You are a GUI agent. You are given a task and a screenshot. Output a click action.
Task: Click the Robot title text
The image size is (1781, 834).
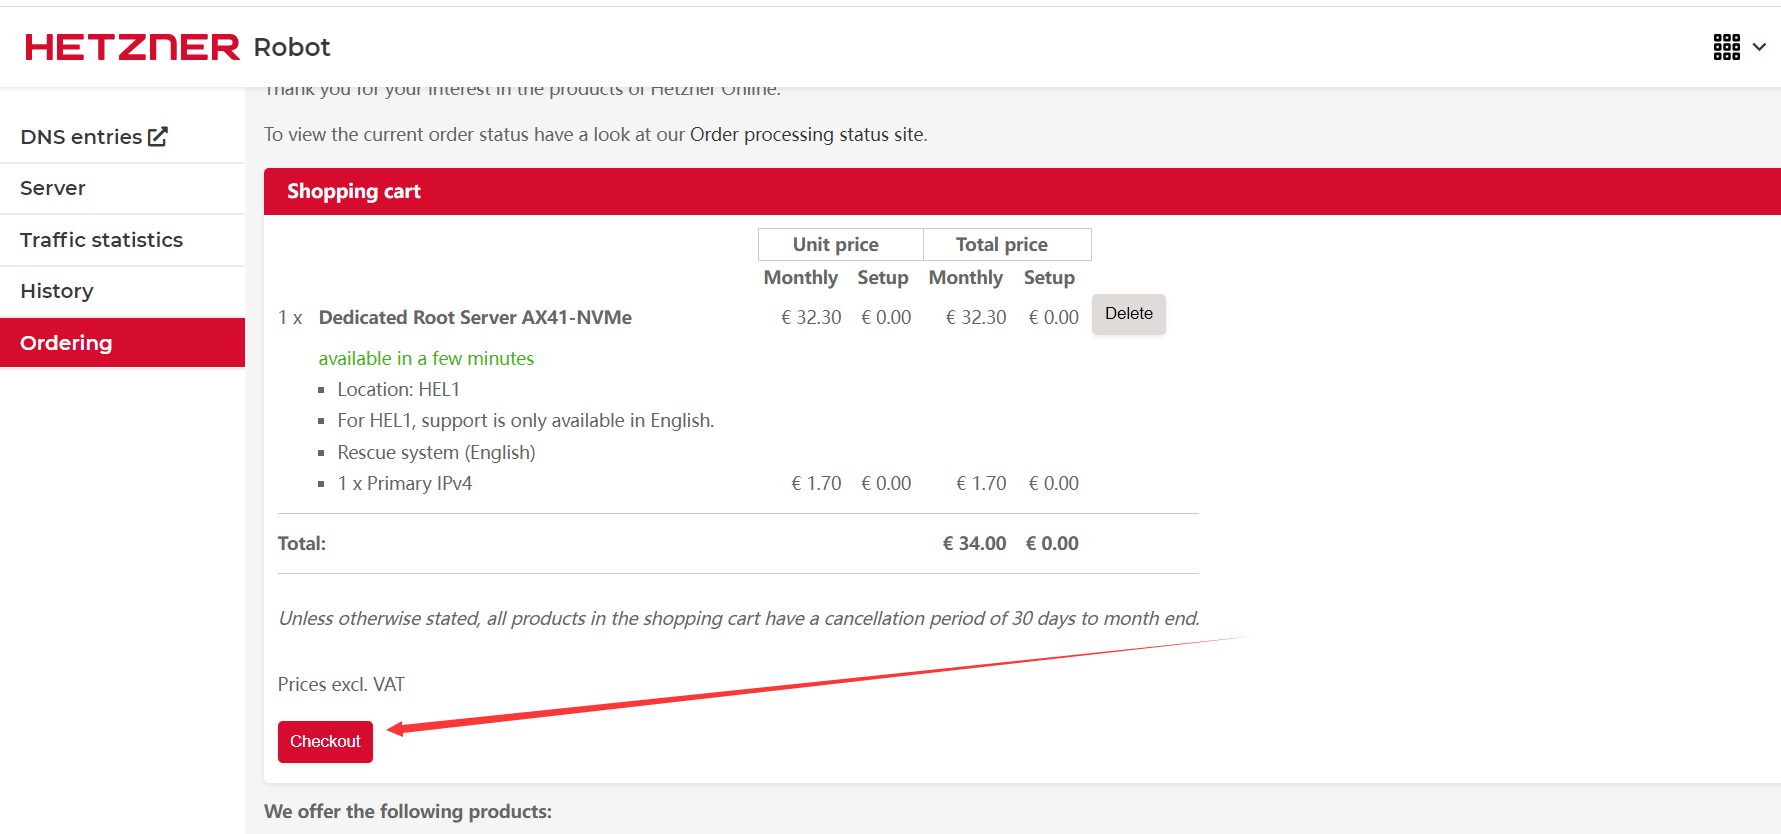click(x=292, y=47)
